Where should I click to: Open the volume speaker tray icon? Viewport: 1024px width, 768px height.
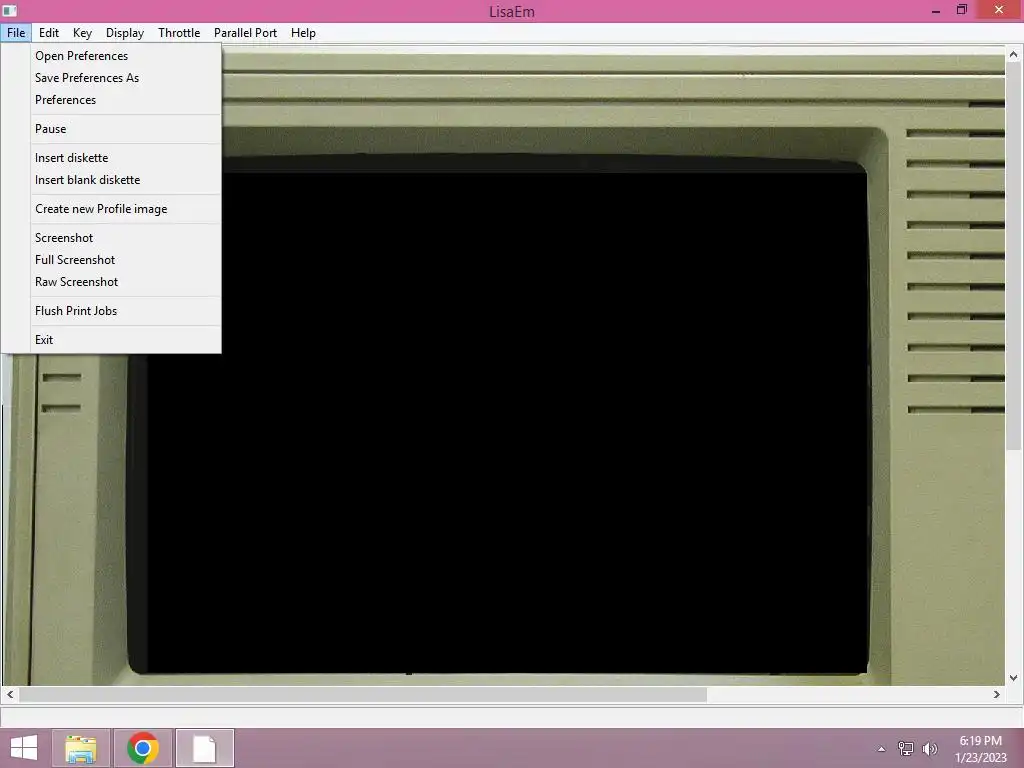[930, 749]
